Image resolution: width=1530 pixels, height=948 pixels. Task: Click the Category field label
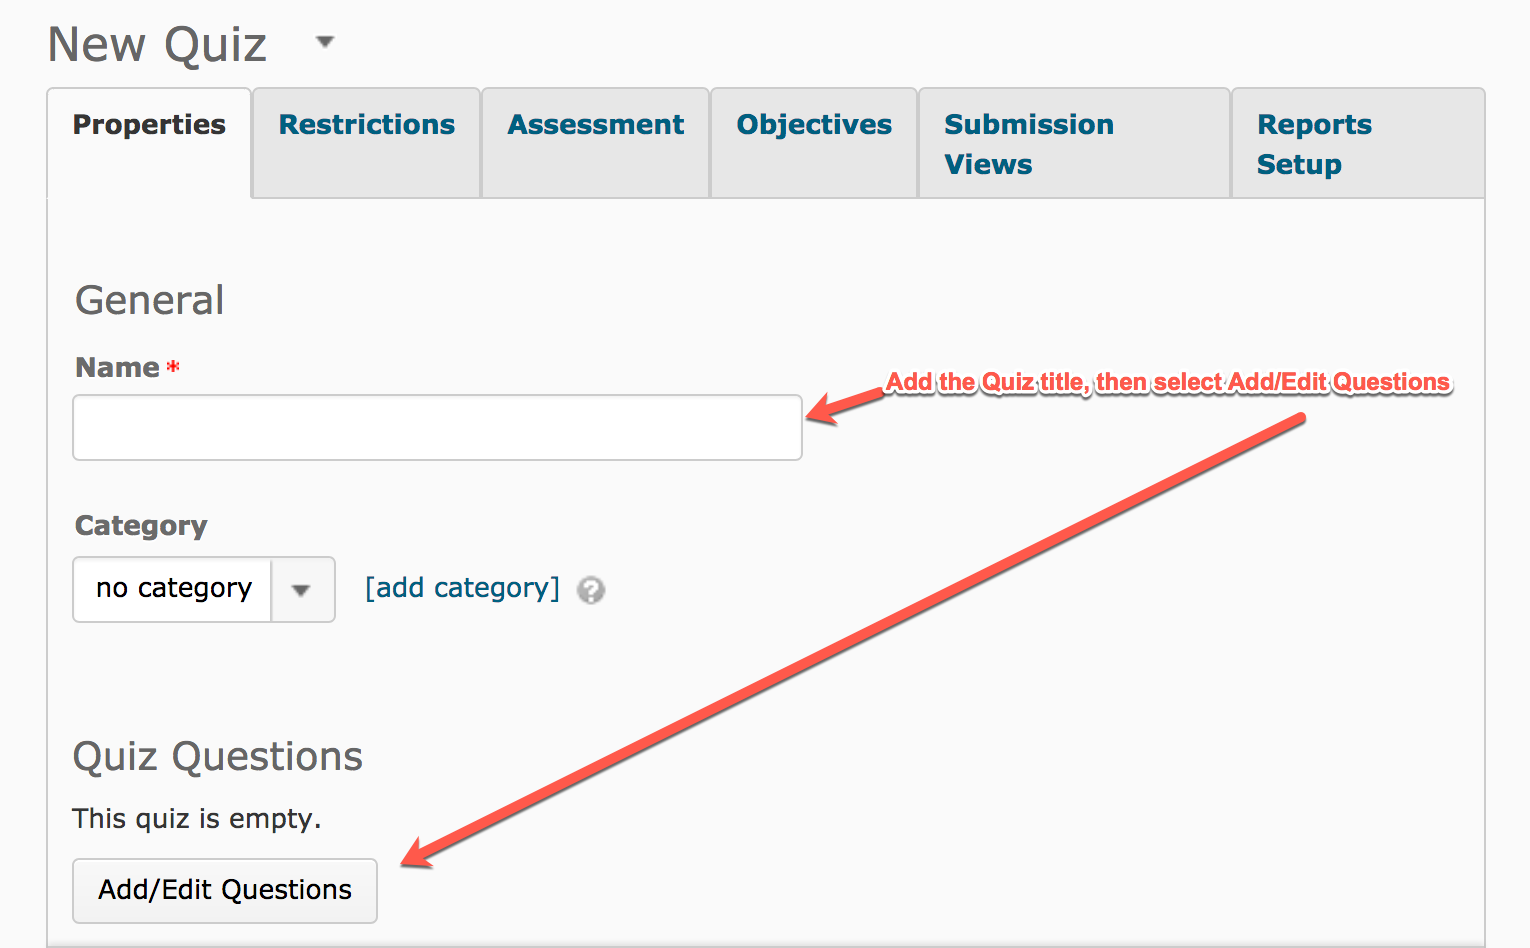point(141,526)
